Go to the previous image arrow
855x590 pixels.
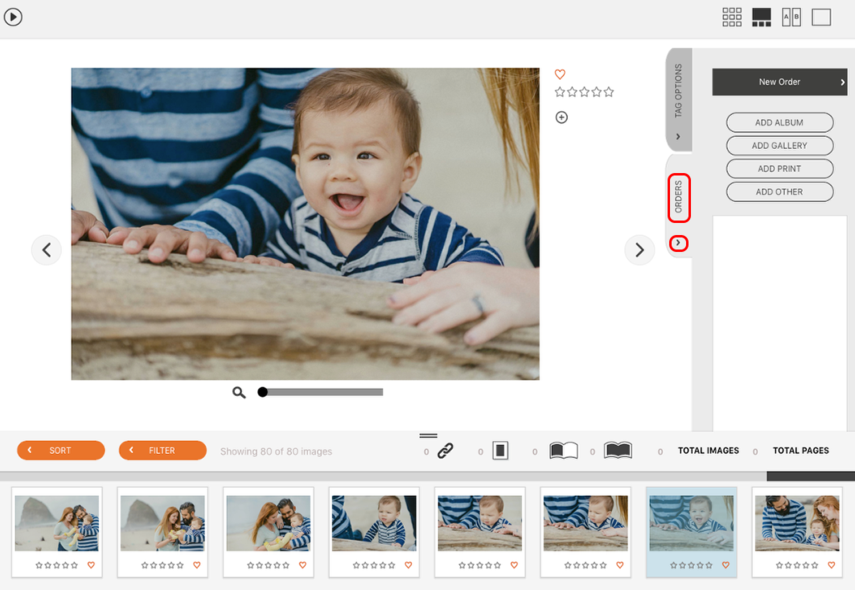(46, 250)
